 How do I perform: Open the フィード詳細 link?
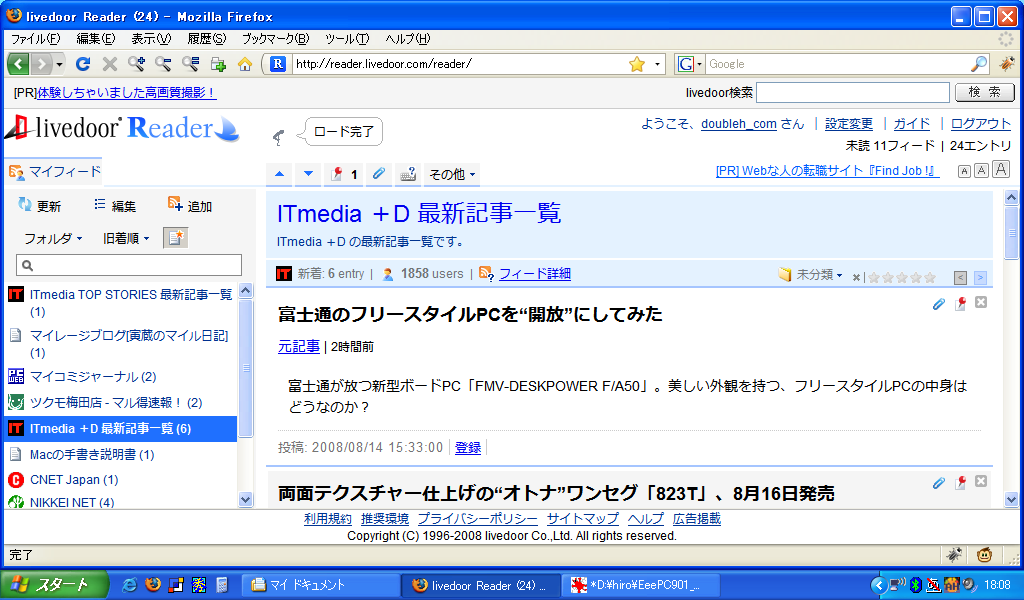[534, 274]
